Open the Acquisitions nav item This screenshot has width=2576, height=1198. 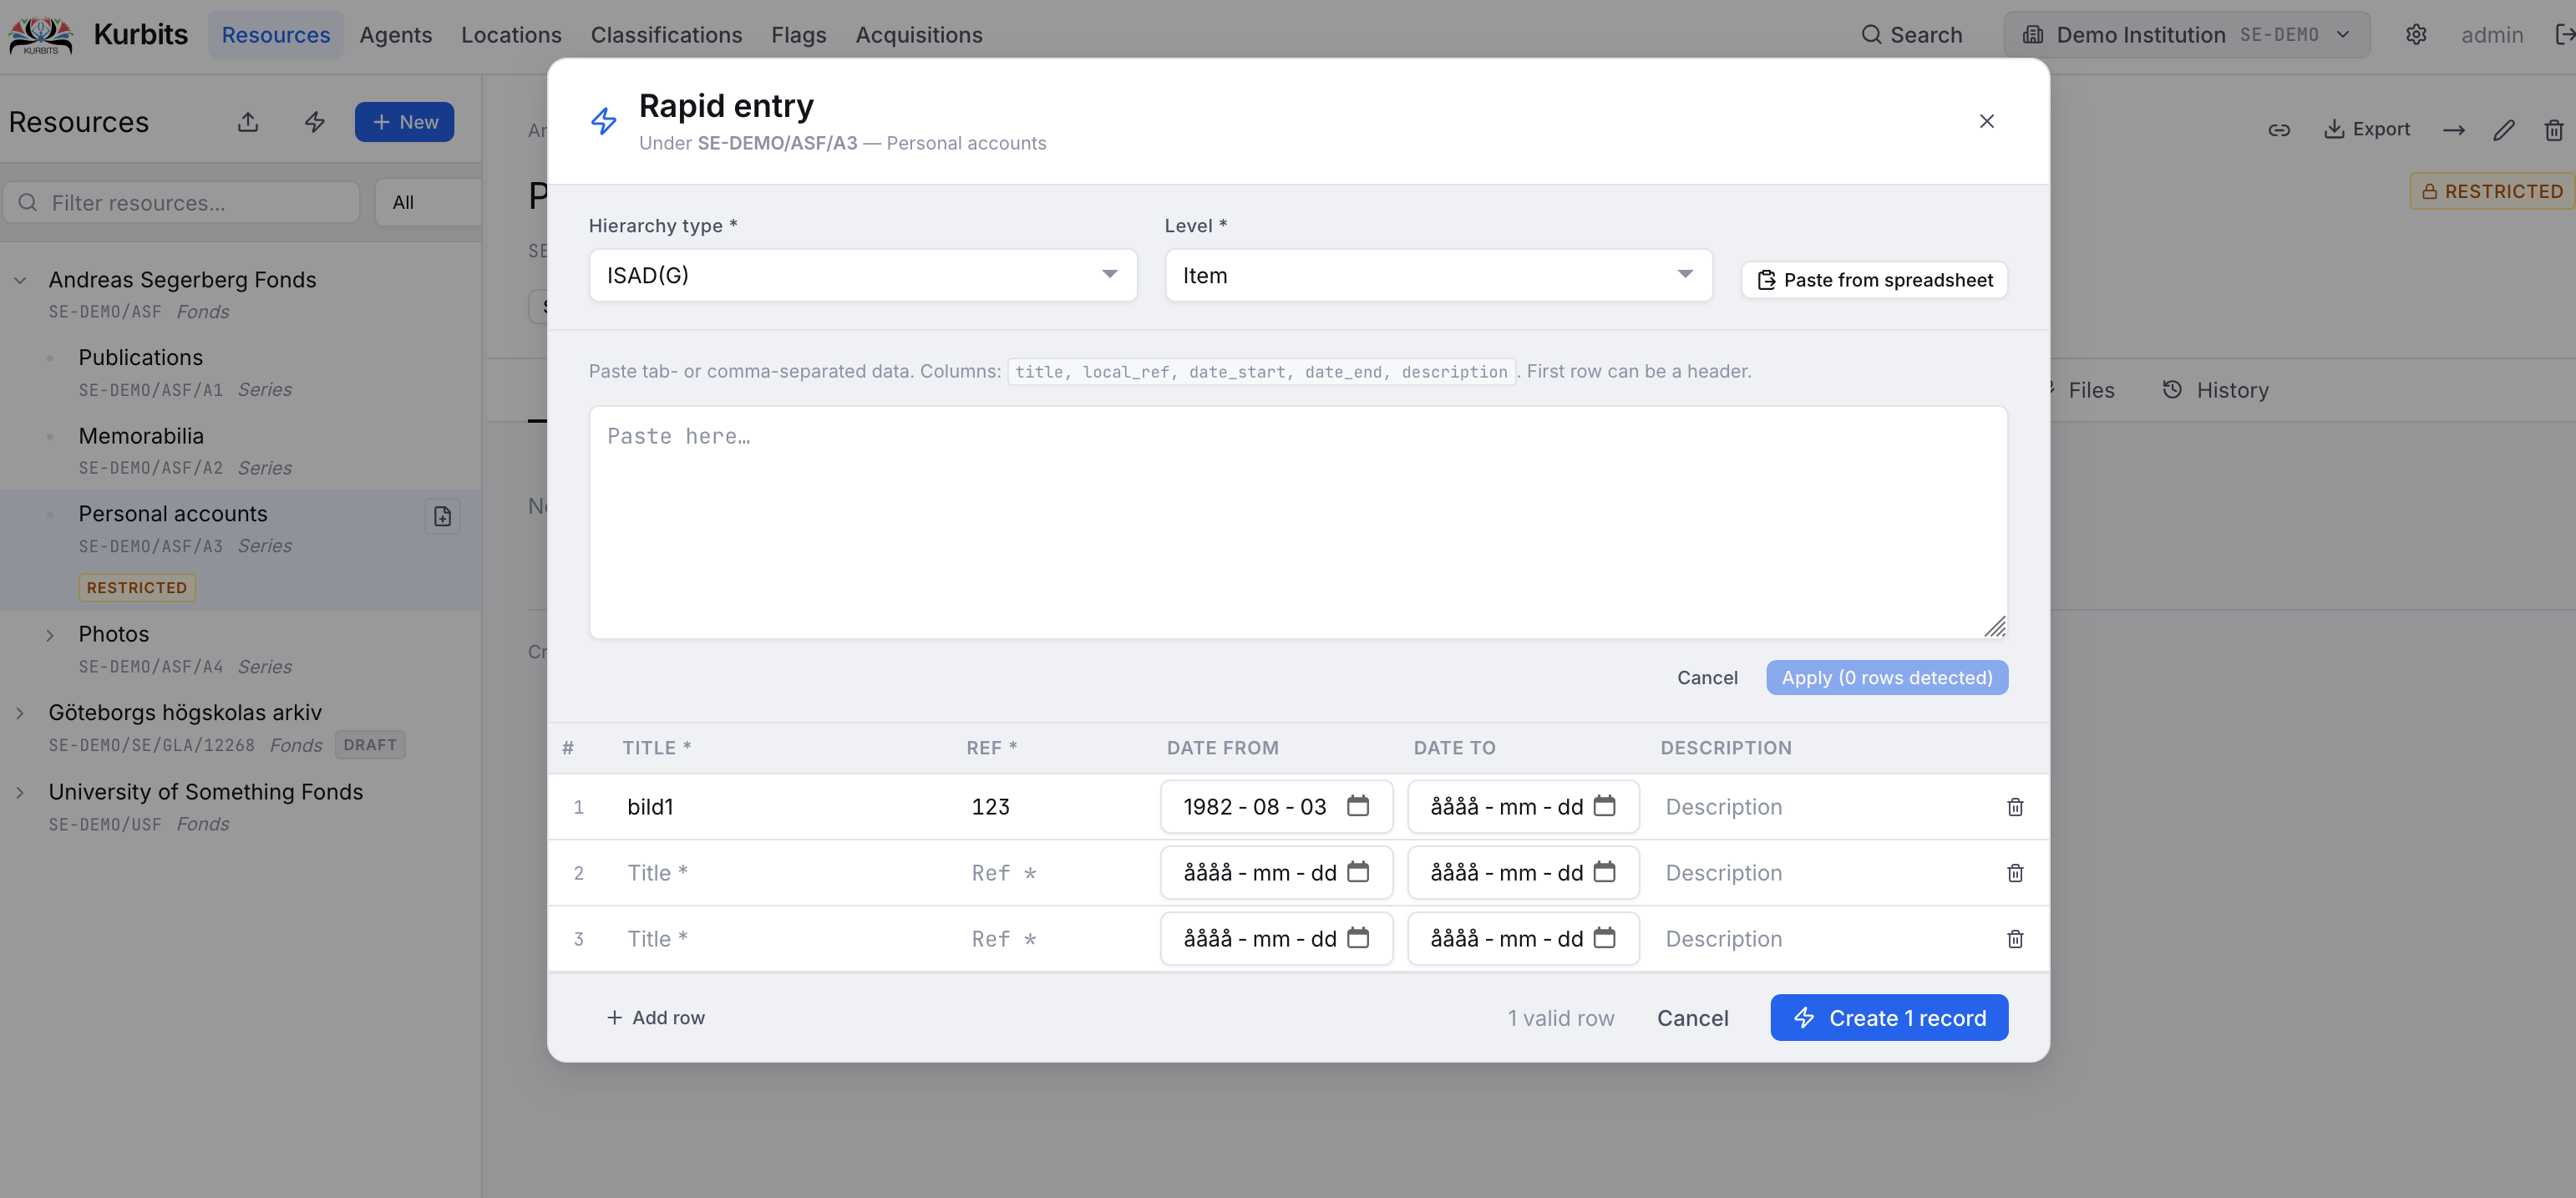(918, 35)
